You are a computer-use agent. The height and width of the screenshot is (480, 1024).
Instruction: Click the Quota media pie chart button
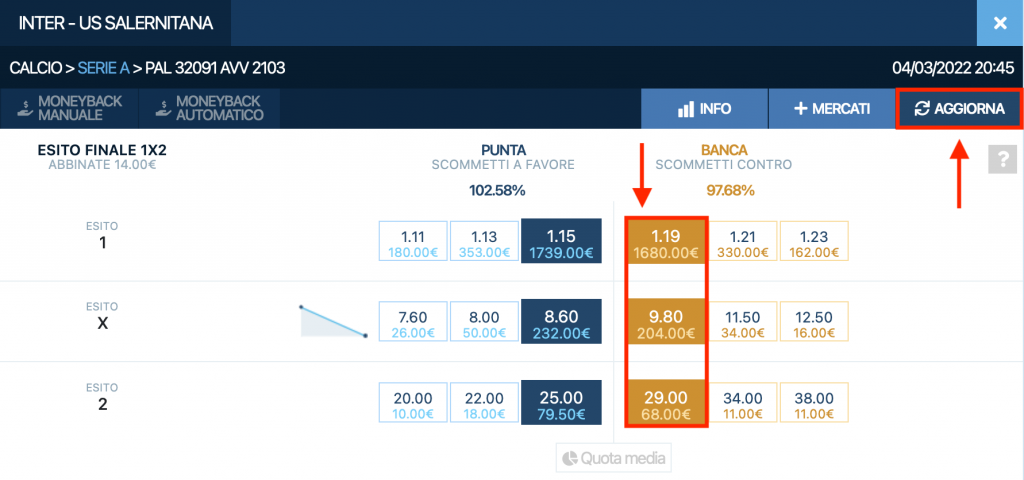(613, 458)
